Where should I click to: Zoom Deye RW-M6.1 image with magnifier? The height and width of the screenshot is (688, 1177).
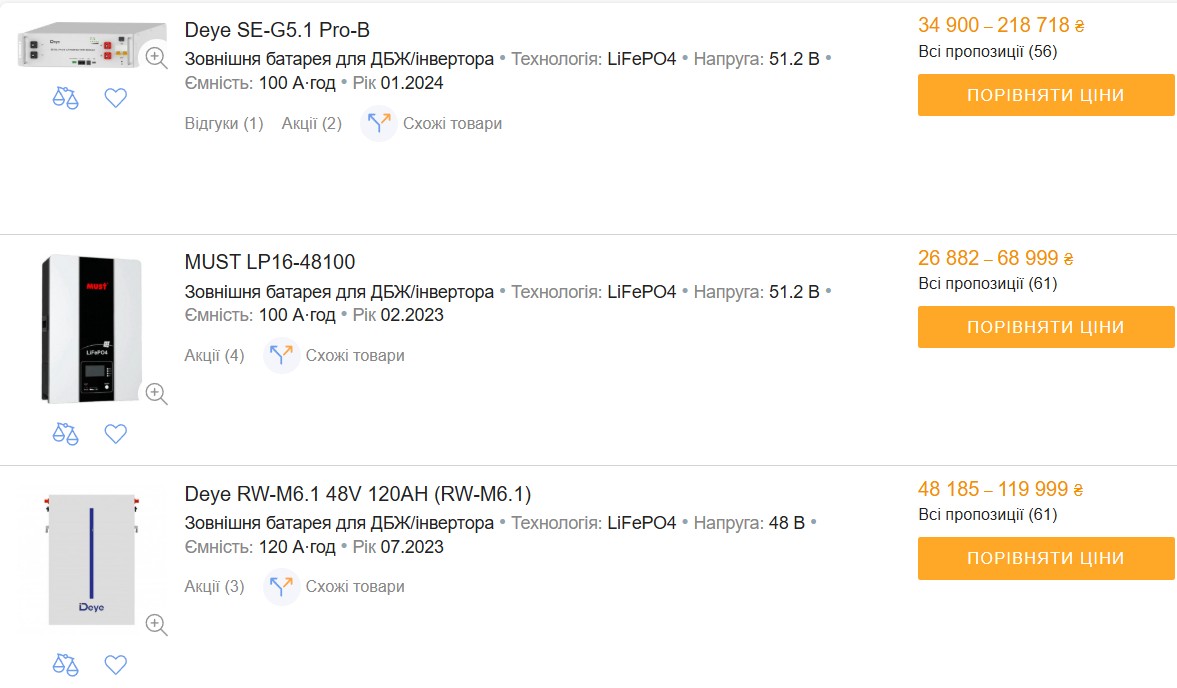(x=156, y=625)
